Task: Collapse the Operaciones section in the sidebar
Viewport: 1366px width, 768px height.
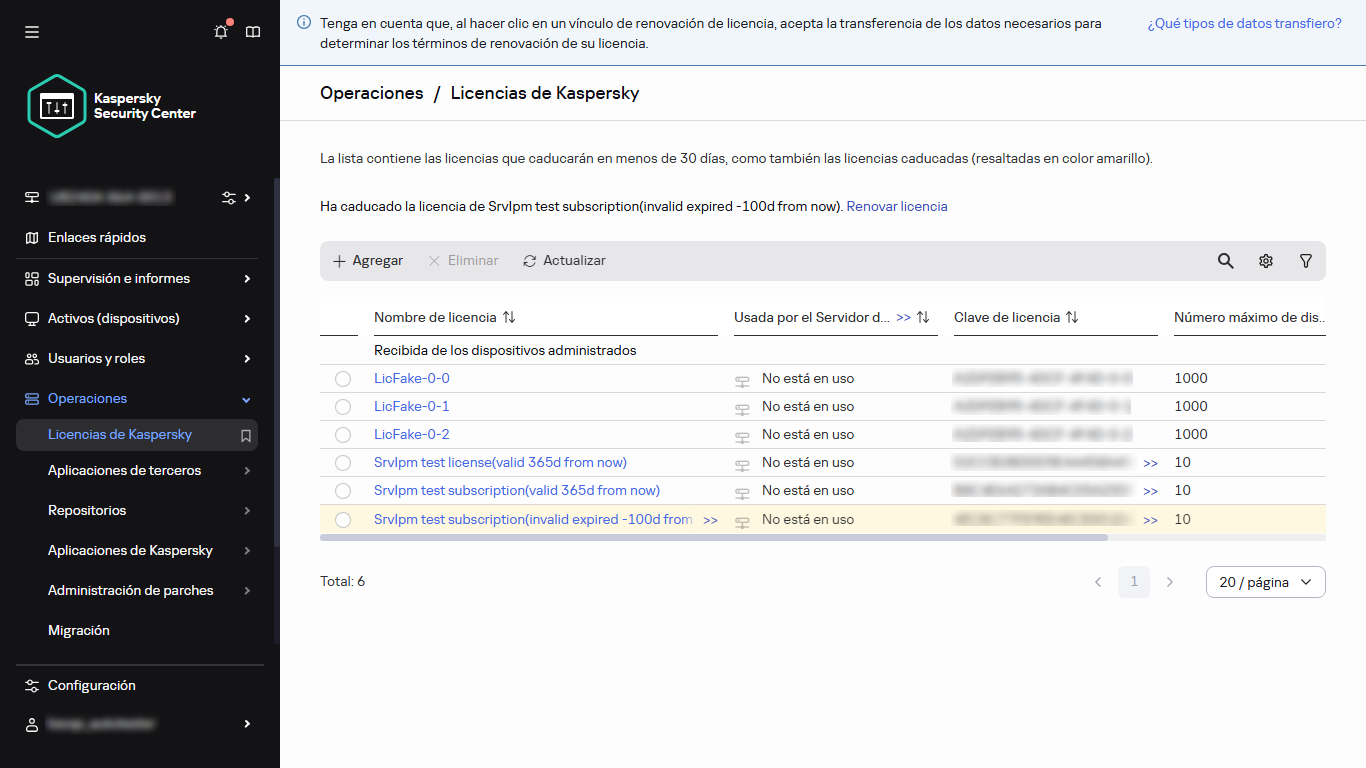Action: tap(245, 398)
